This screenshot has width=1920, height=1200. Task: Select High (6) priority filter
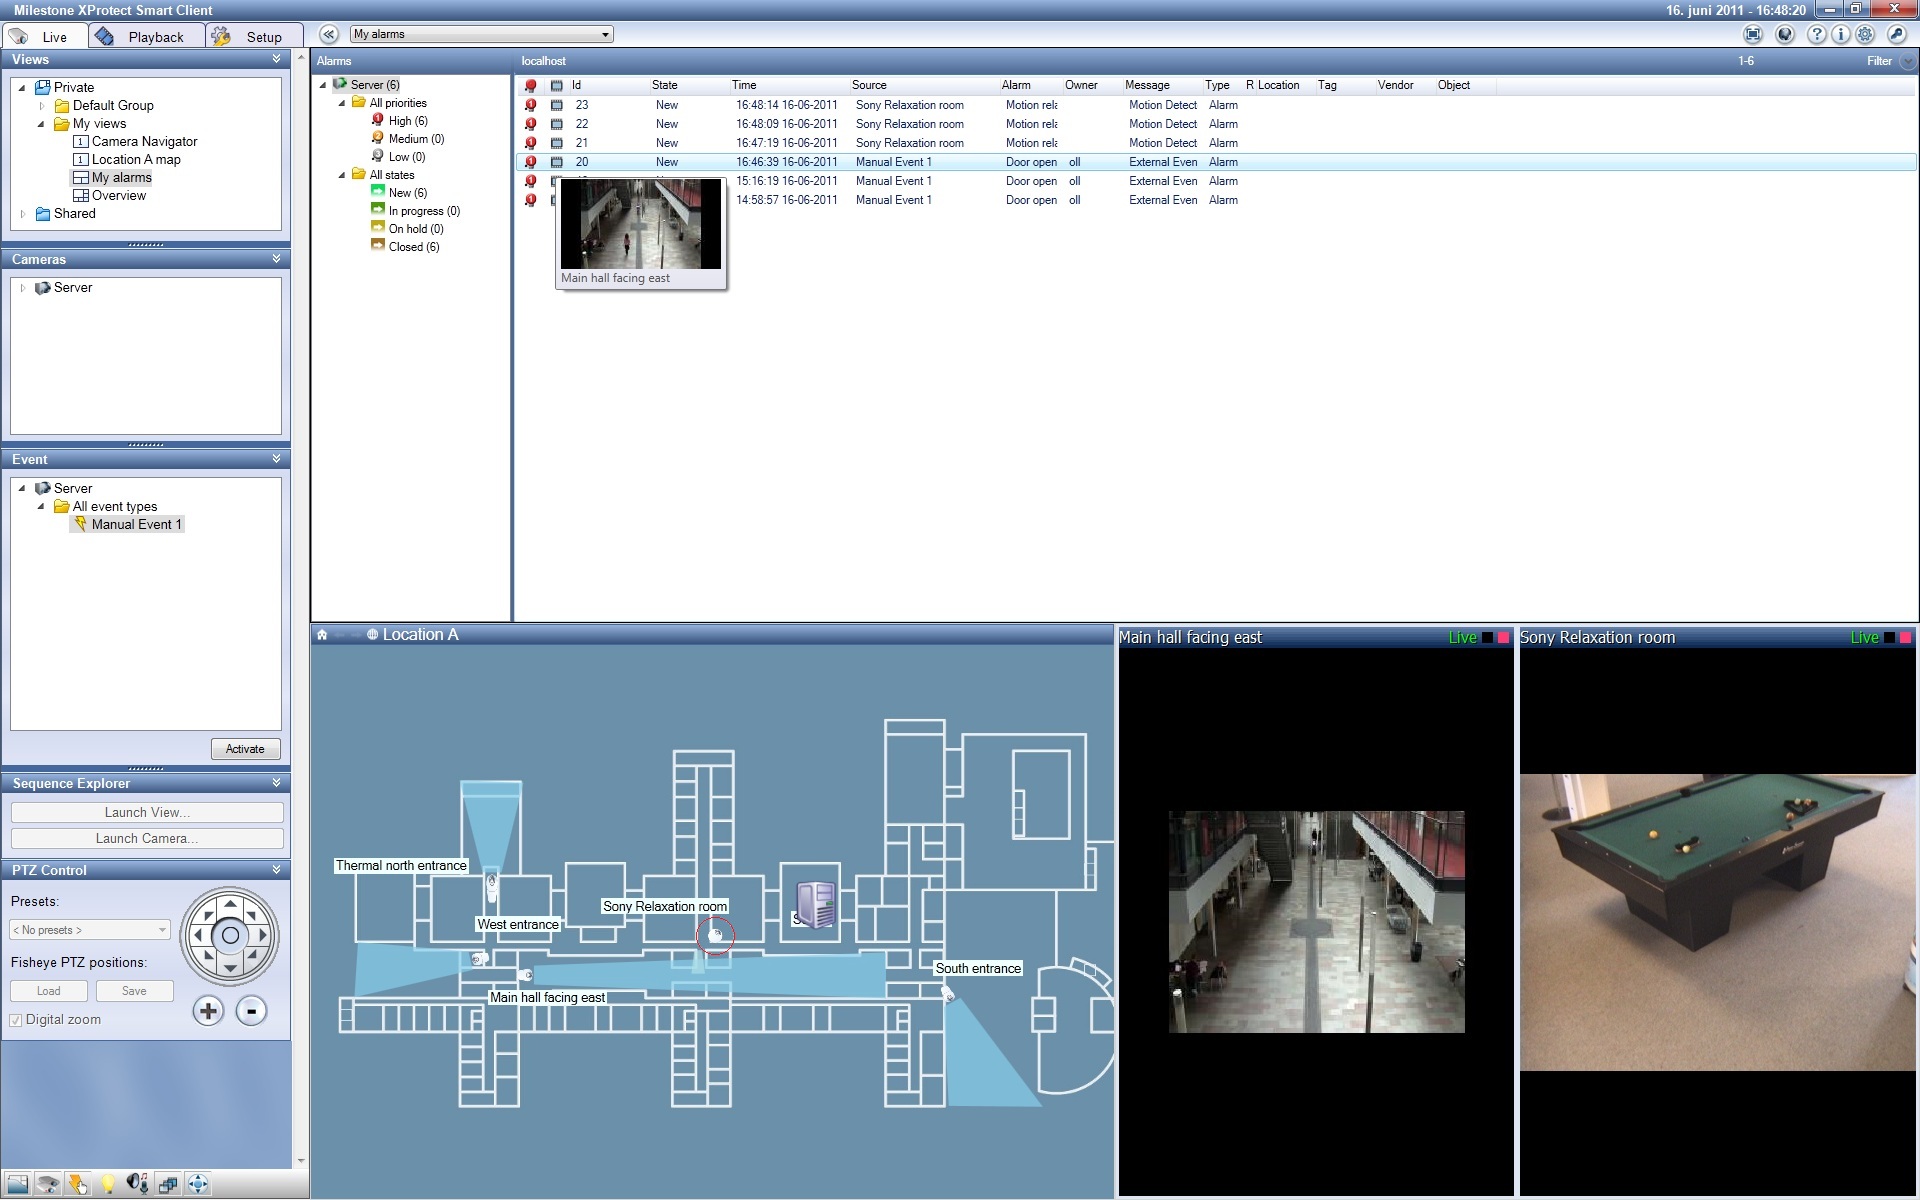408,121
